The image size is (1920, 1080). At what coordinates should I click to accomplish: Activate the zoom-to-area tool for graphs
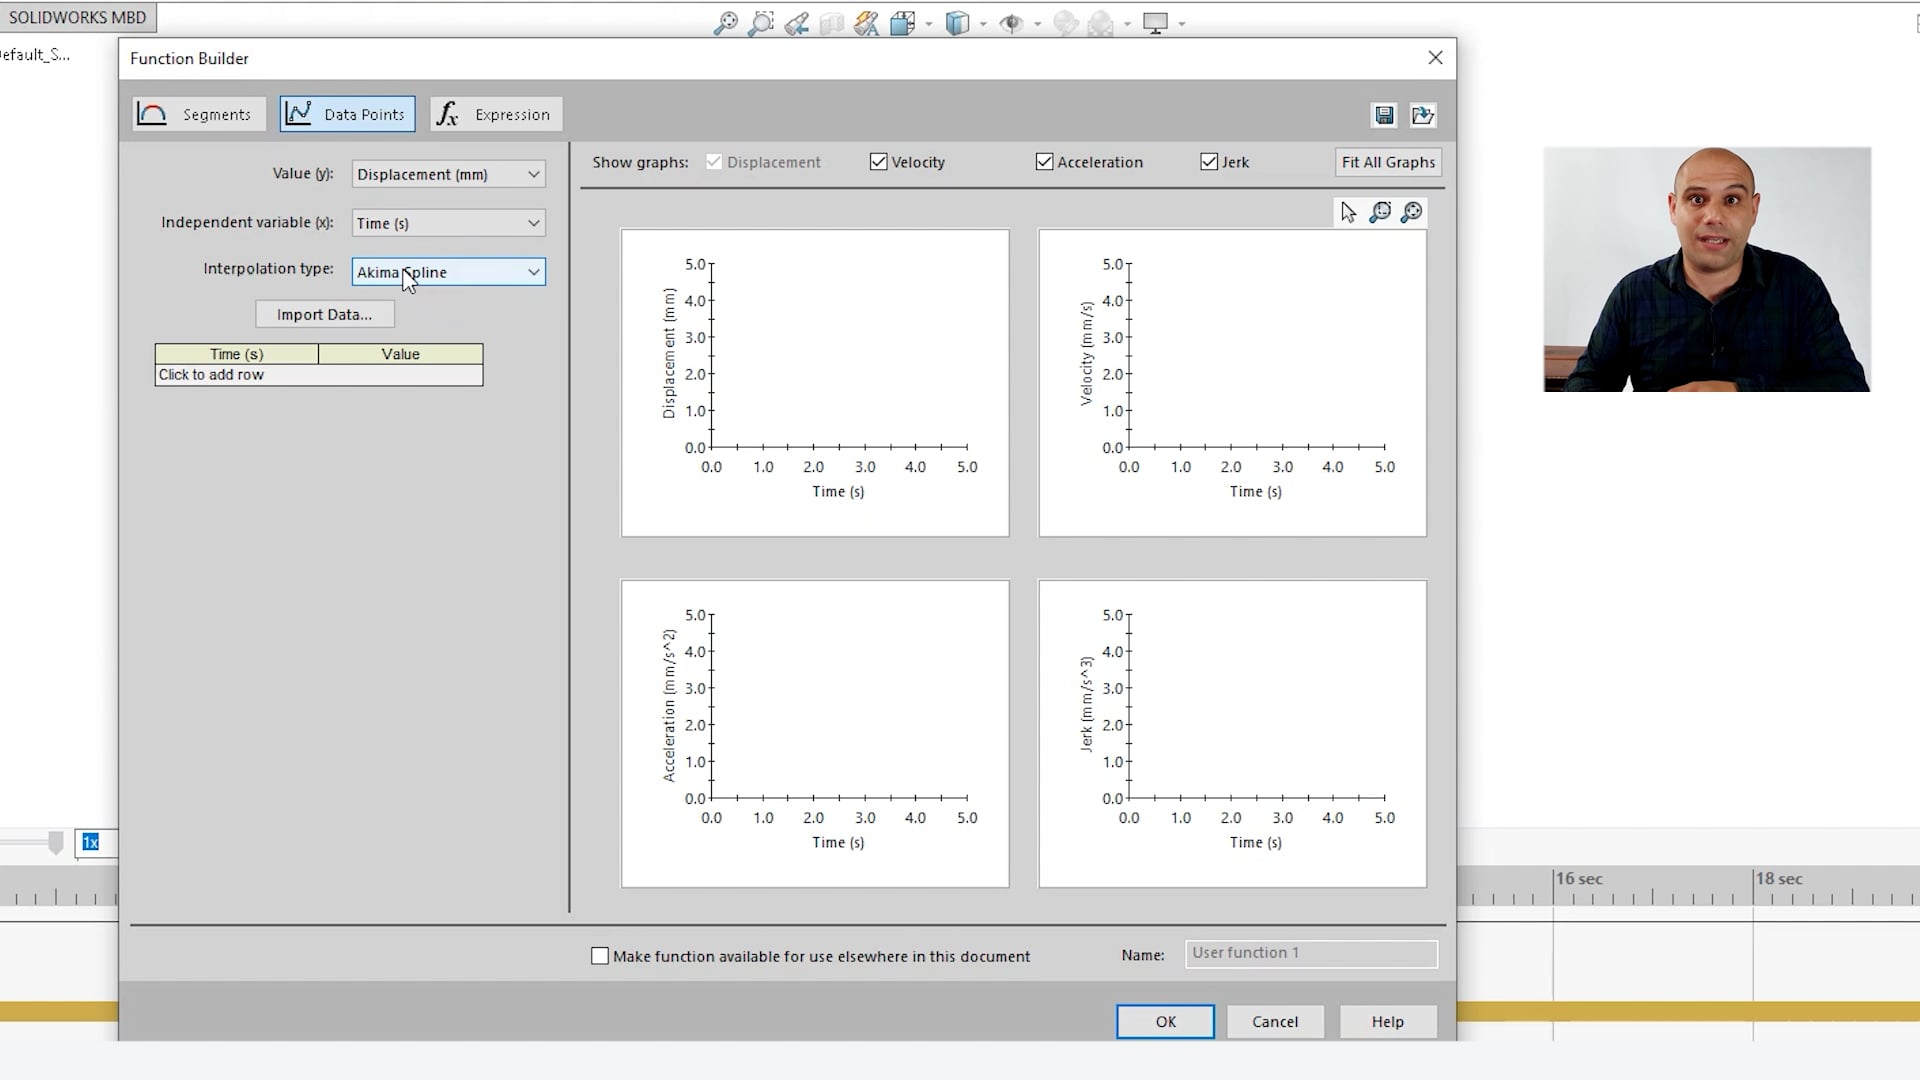1380,212
